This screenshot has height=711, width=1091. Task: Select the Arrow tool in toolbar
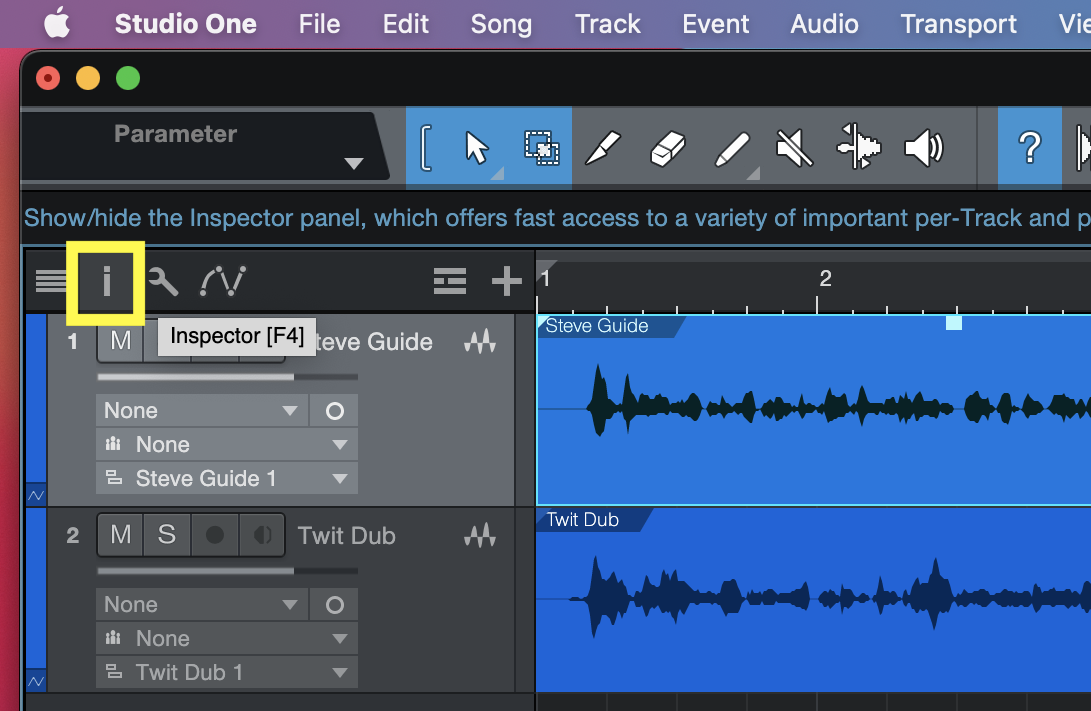click(476, 149)
